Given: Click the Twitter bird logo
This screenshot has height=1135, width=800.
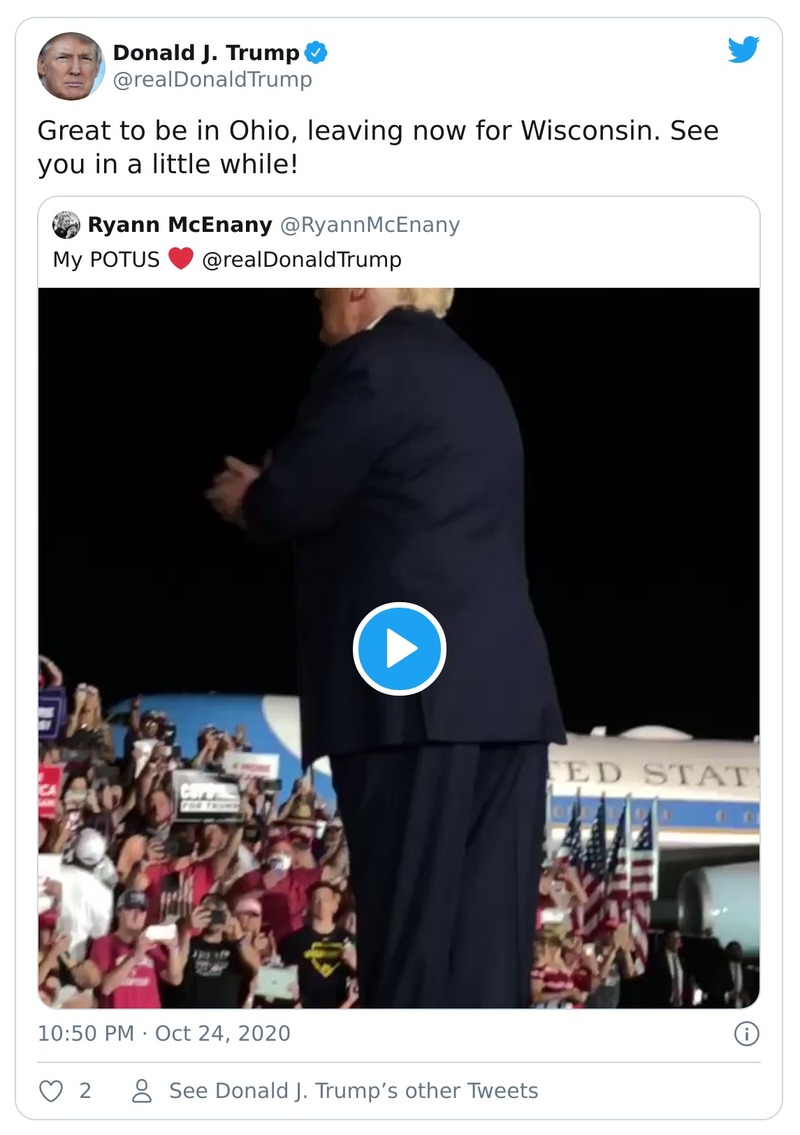Looking at the screenshot, I should coord(744,49).
